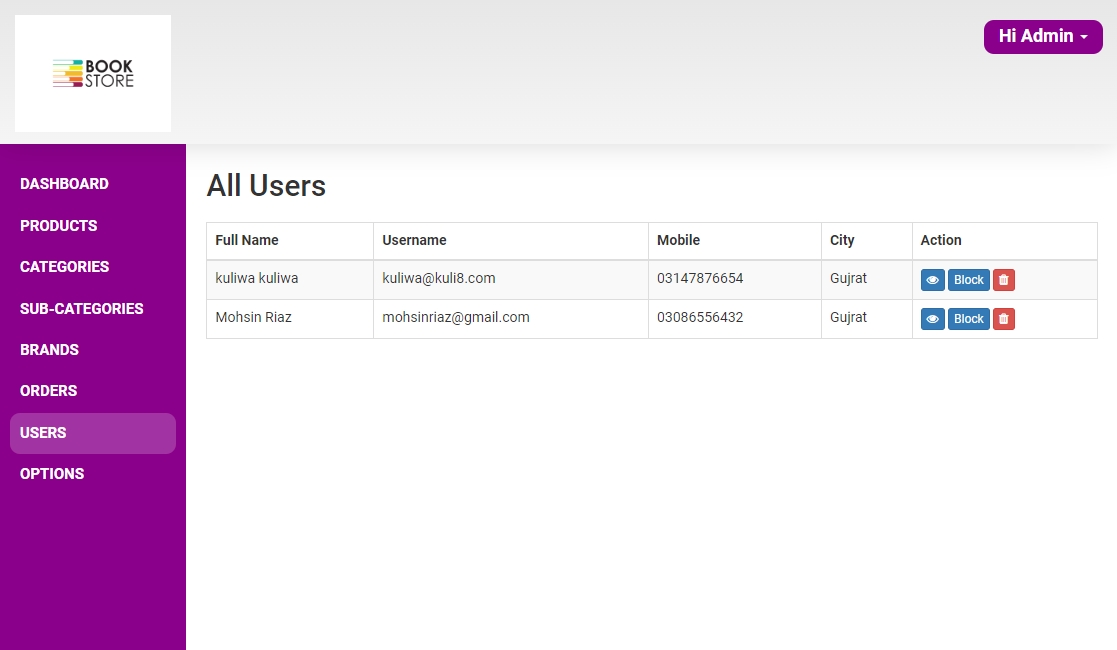Delete user kuliwa kuliwa with trash icon
1117x650 pixels.
(x=1004, y=280)
